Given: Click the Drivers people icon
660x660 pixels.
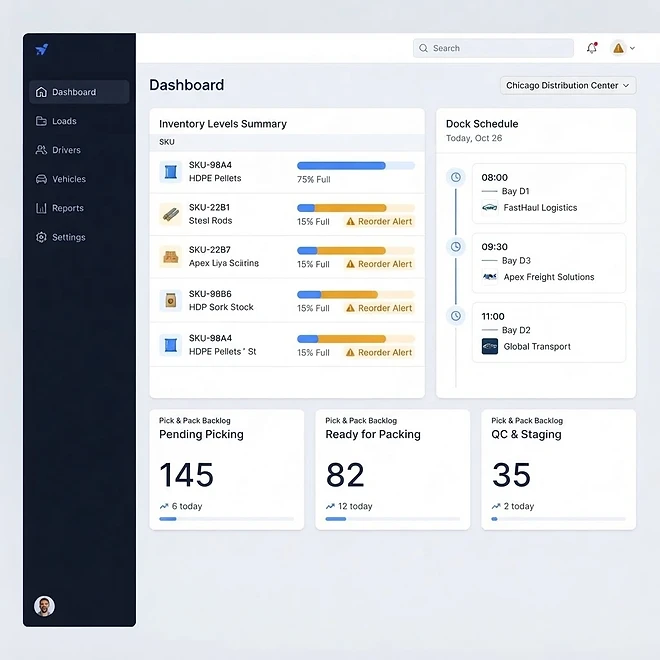Looking at the screenshot, I should pos(41,150).
